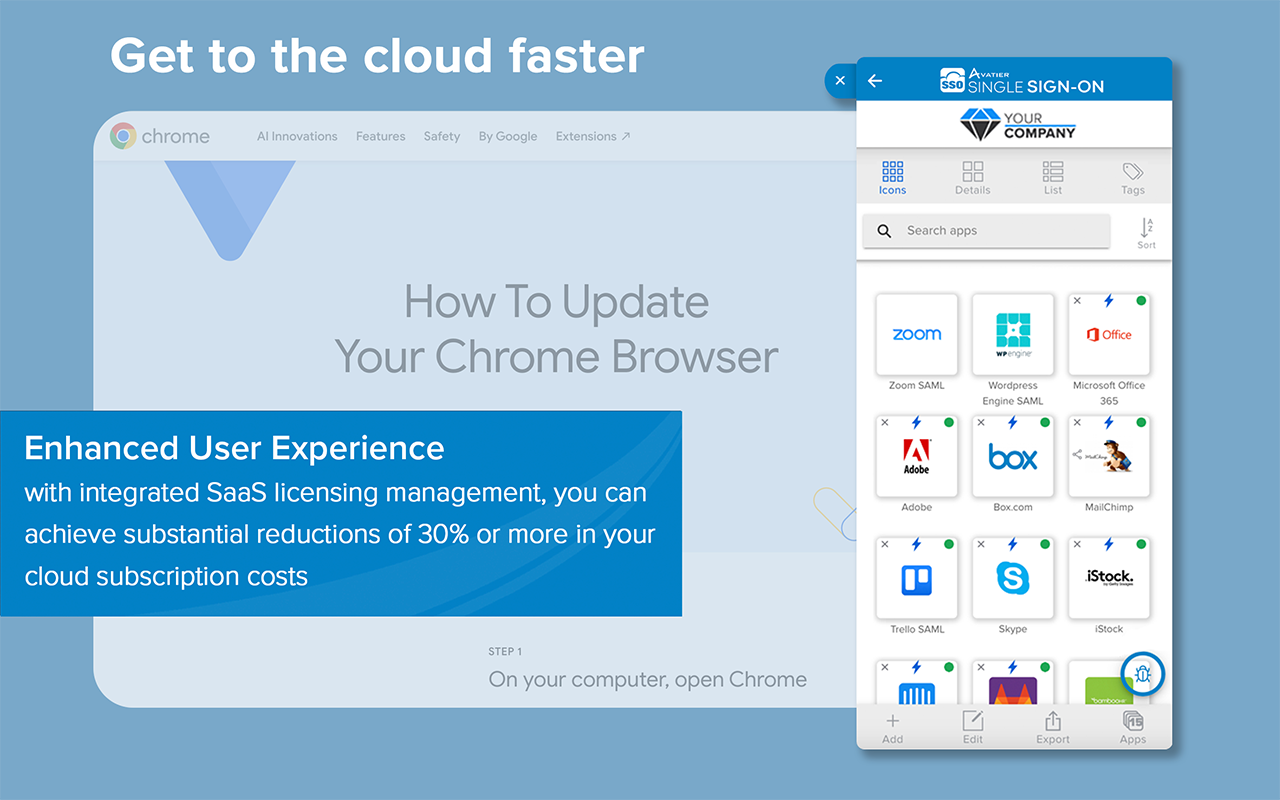Open the Microsoft Office 365 app
The width and height of the screenshot is (1280, 800).
click(x=1109, y=334)
